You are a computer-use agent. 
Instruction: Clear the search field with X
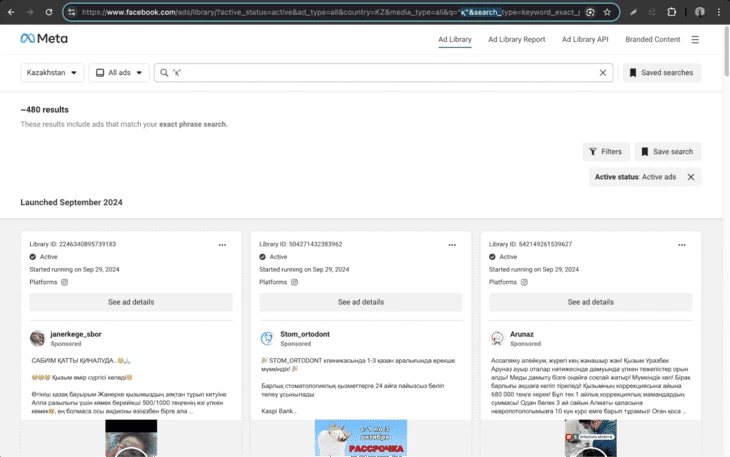603,73
